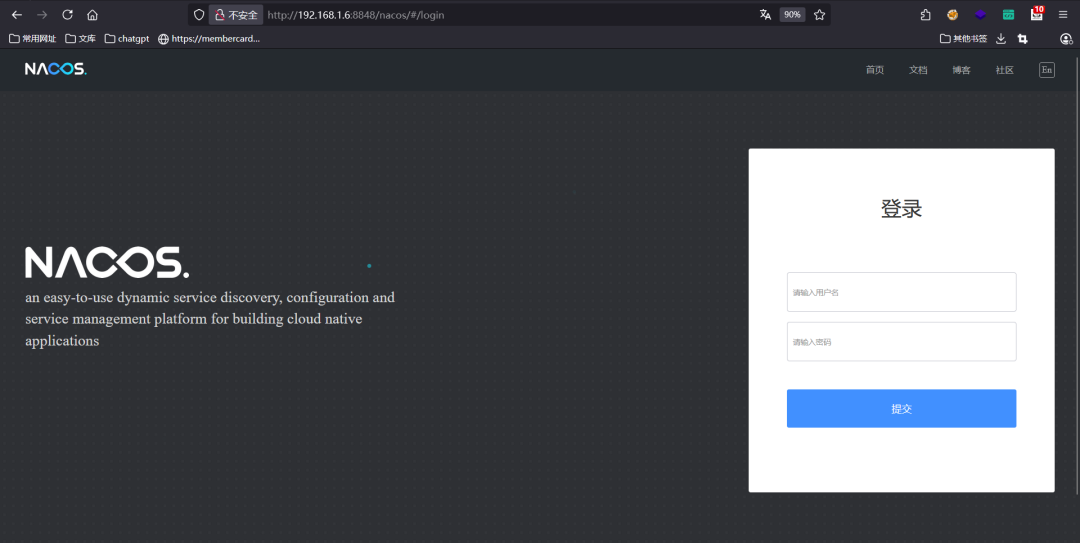Open the 社区 nav item
Image resolution: width=1080 pixels, height=543 pixels.
tap(1004, 70)
